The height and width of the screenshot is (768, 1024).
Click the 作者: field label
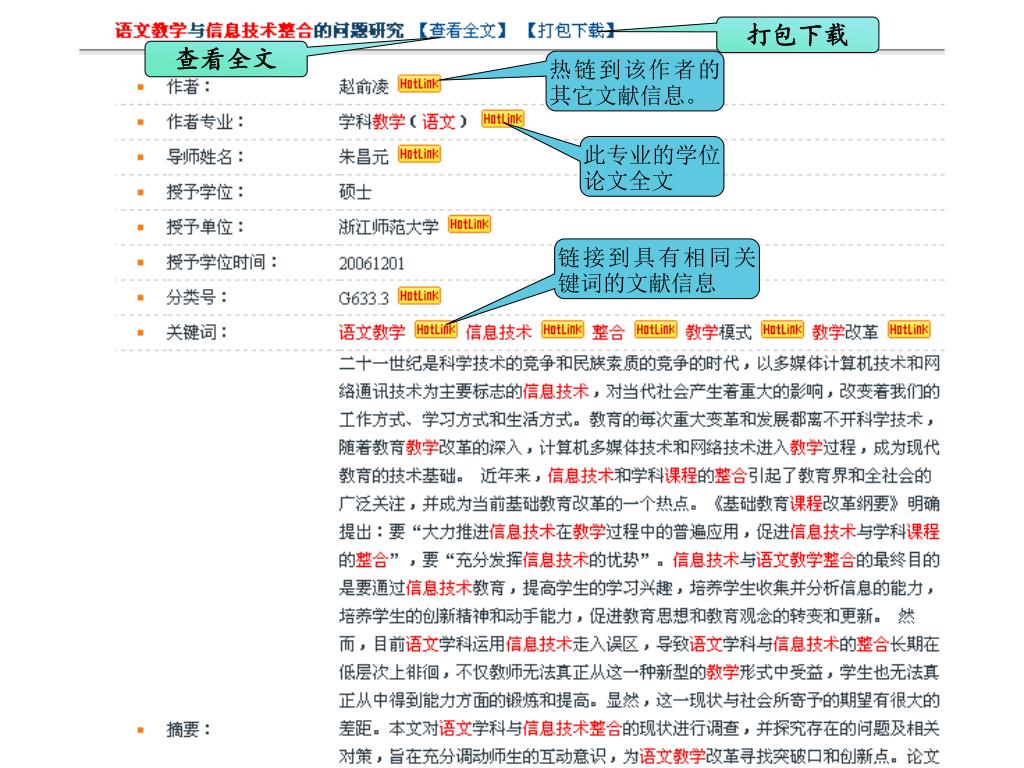(189, 86)
